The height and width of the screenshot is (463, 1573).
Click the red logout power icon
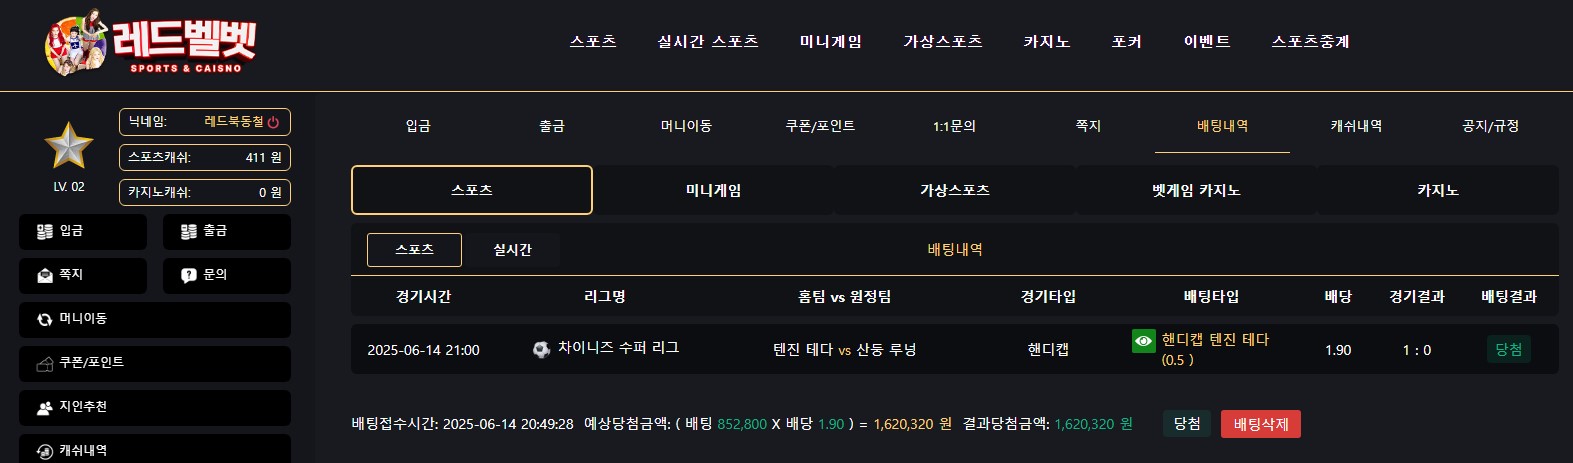(x=273, y=122)
